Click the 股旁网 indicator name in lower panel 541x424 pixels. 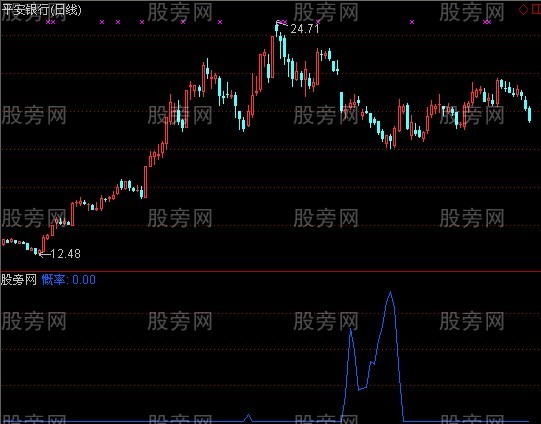point(19,279)
